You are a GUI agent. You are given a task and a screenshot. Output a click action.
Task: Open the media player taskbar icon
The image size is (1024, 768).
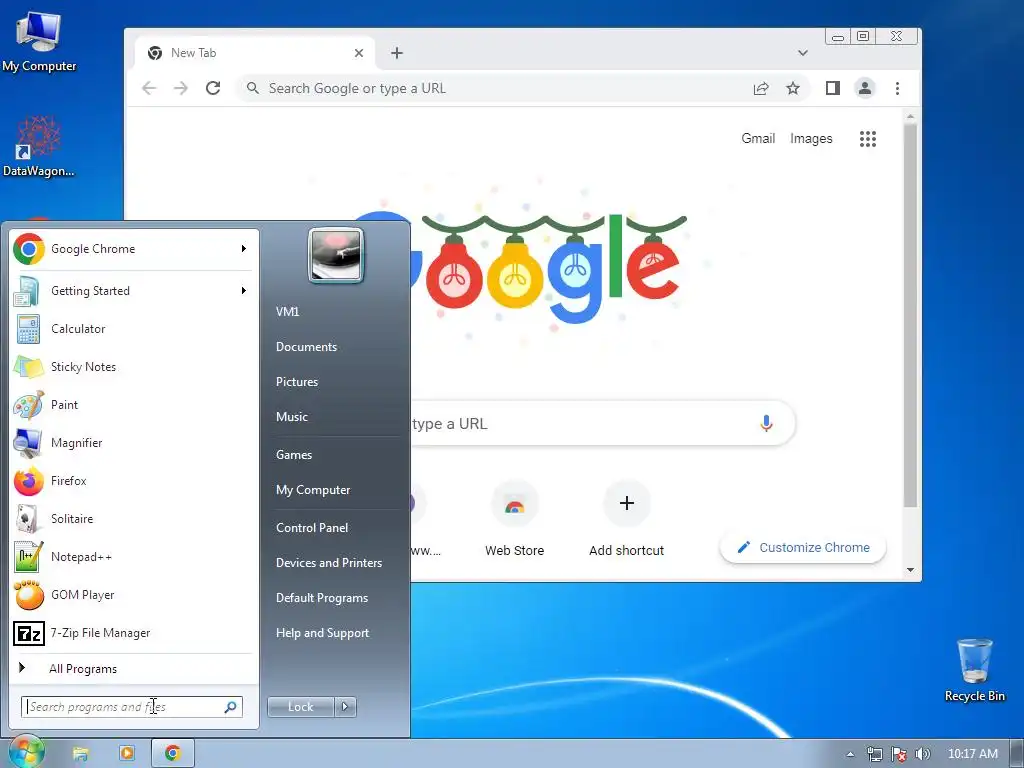[x=127, y=754]
